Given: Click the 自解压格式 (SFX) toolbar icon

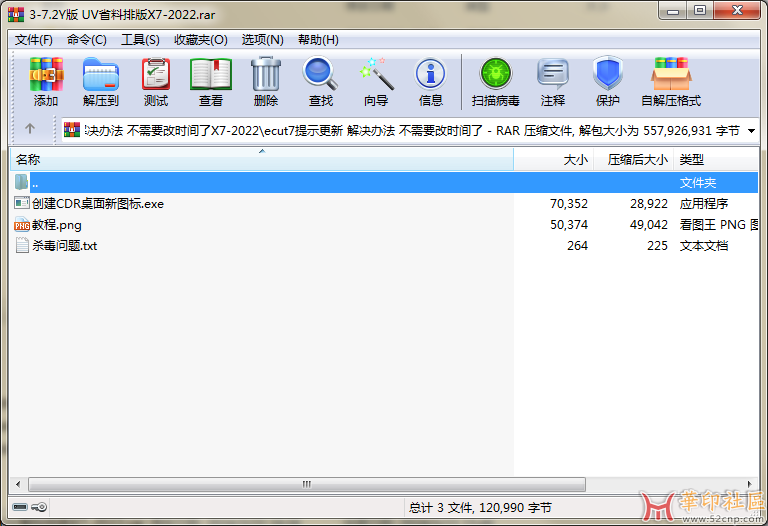Looking at the screenshot, I should pos(671,81).
